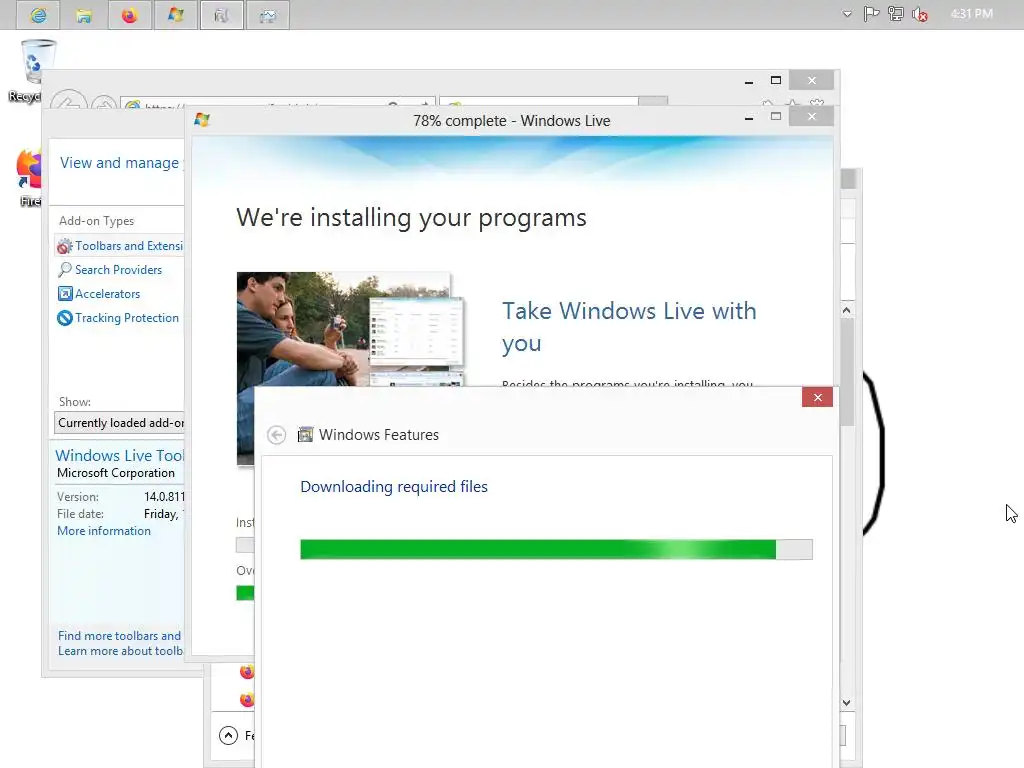1024x768 pixels.
Task: Show hidden tray icons arrow
Action: coord(847,14)
